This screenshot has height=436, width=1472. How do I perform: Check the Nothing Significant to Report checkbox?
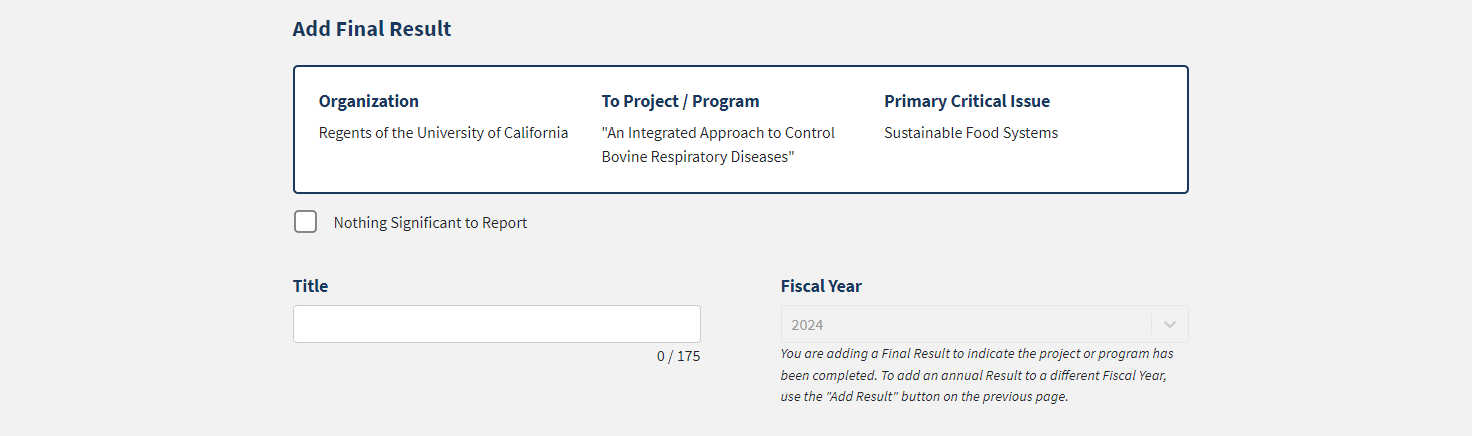(x=305, y=222)
